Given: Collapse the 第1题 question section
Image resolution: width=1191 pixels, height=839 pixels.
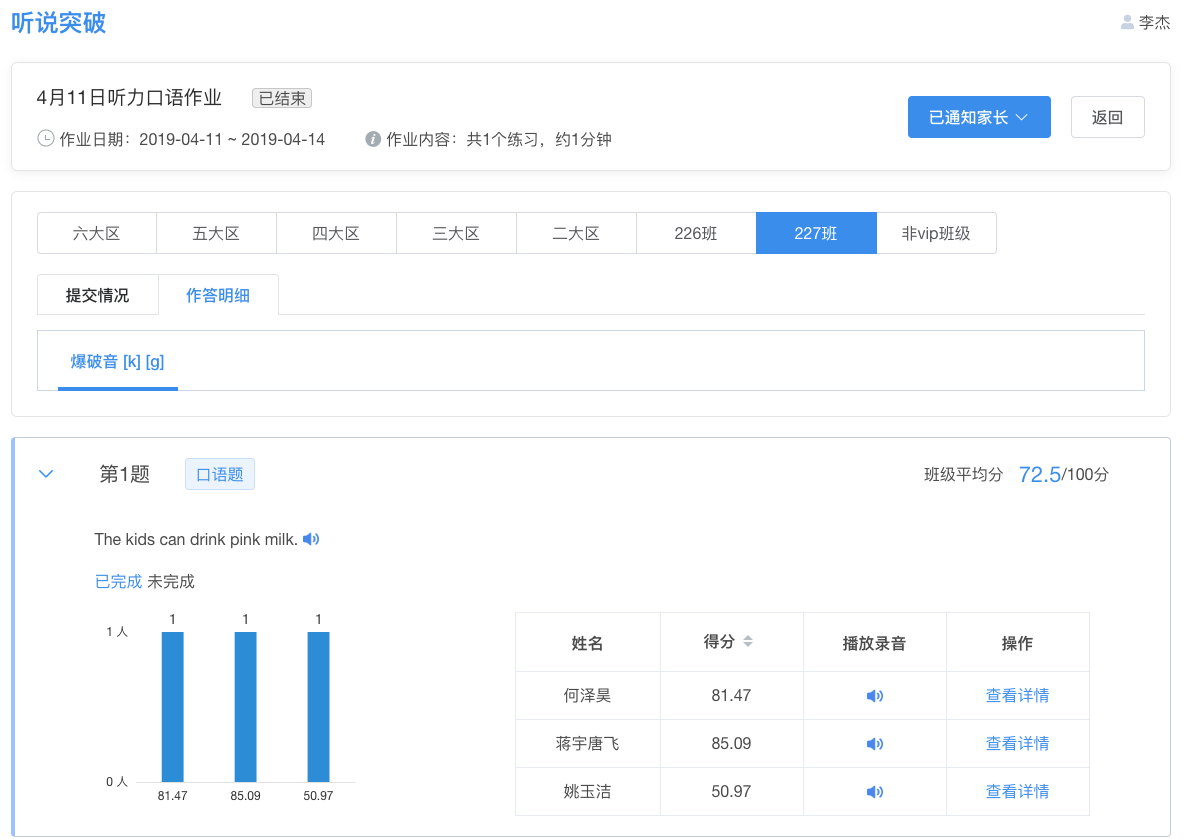Looking at the screenshot, I should 46,474.
